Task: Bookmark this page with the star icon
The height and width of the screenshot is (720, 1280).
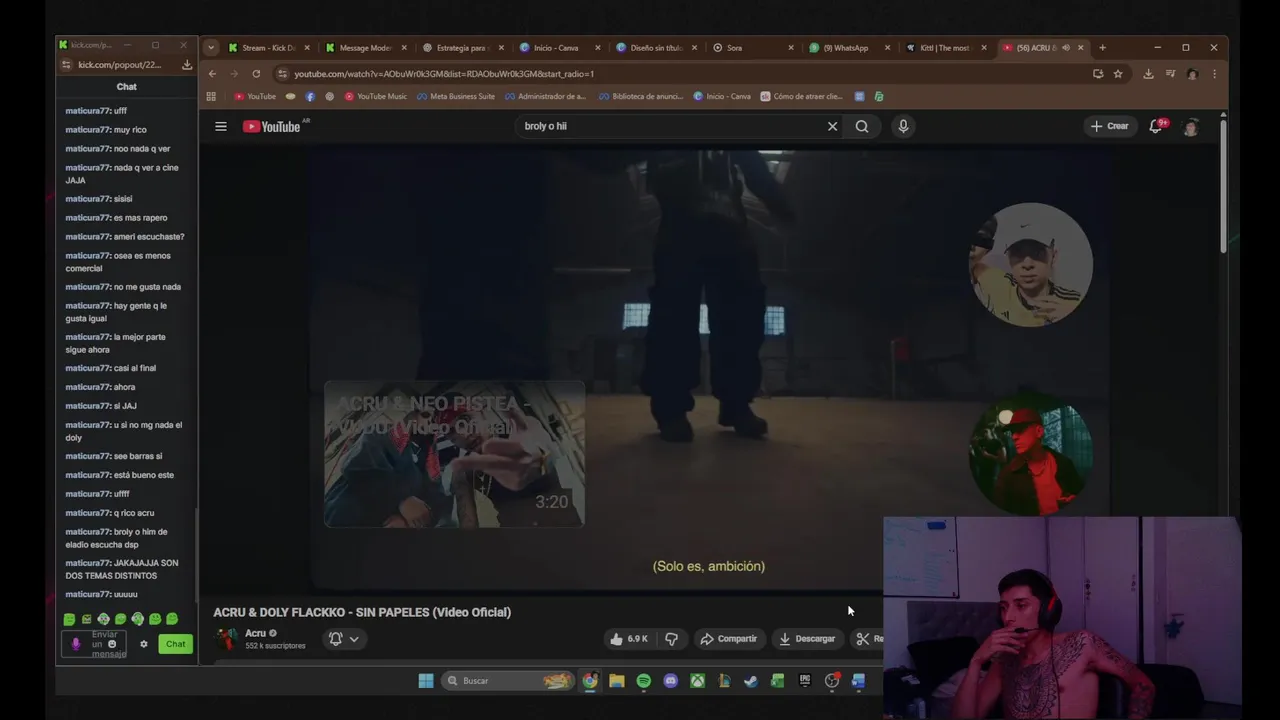Action: (1118, 74)
